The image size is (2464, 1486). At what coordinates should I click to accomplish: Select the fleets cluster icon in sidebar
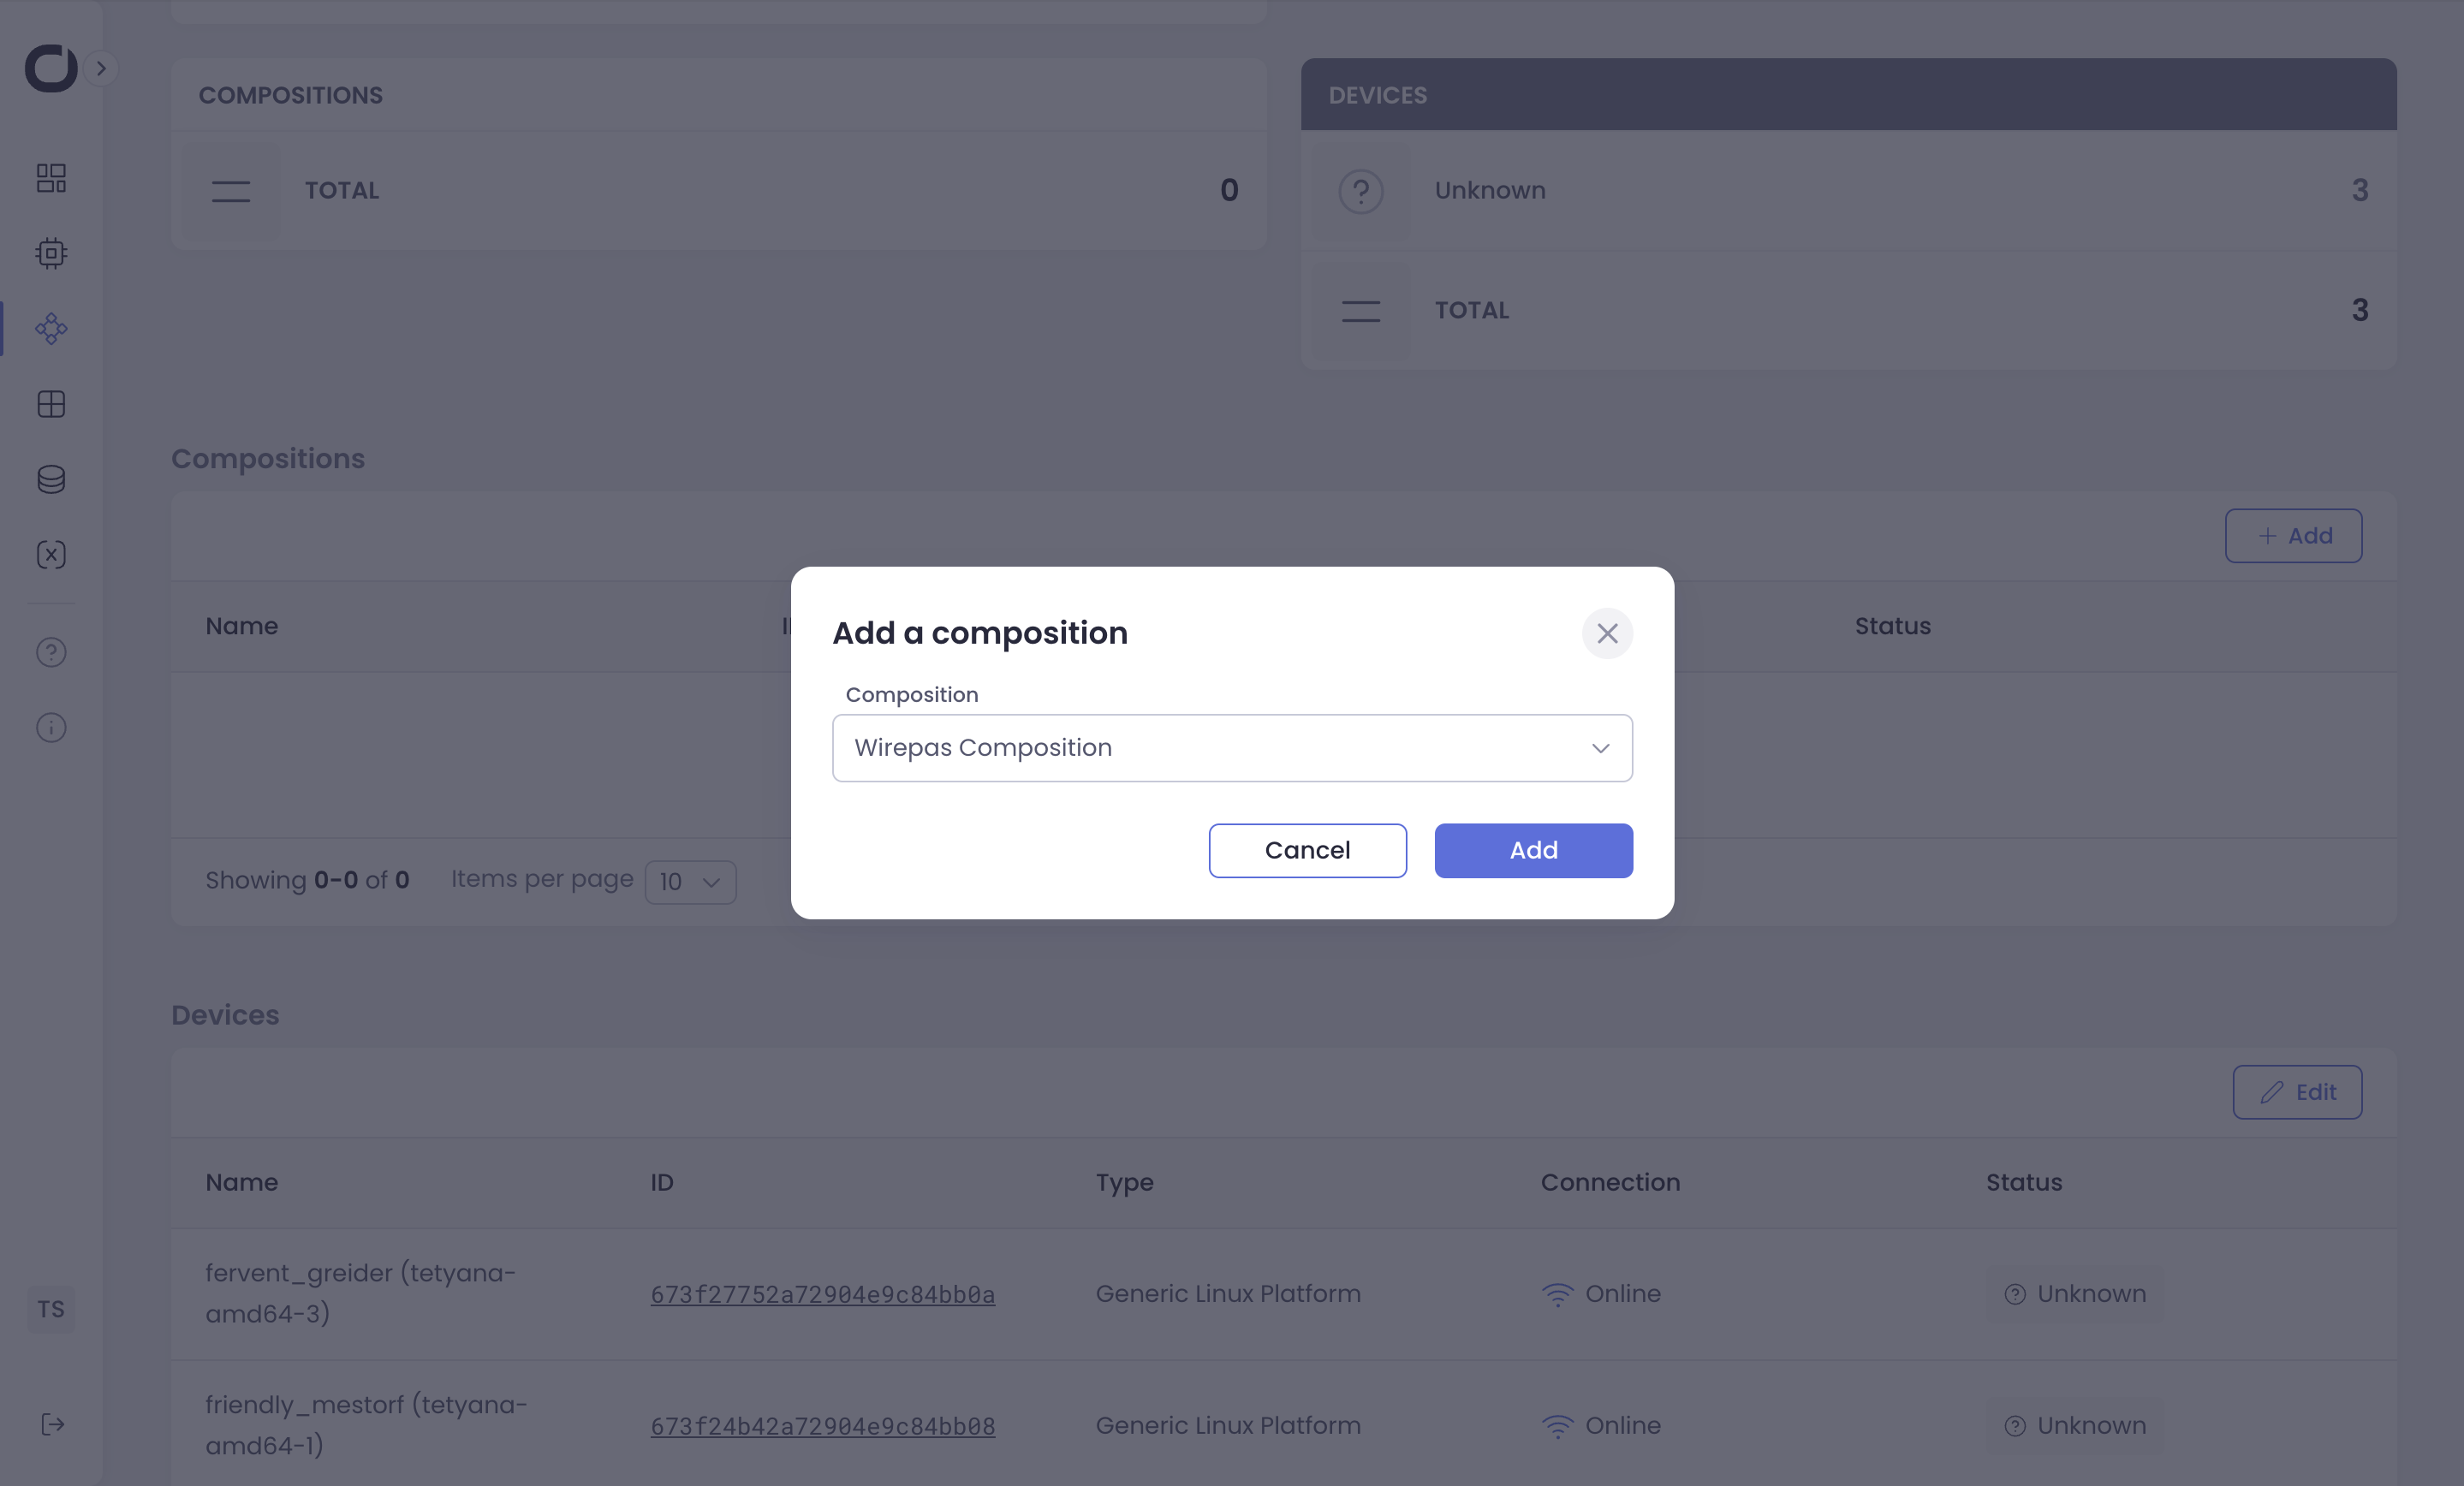(x=51, y=329)
